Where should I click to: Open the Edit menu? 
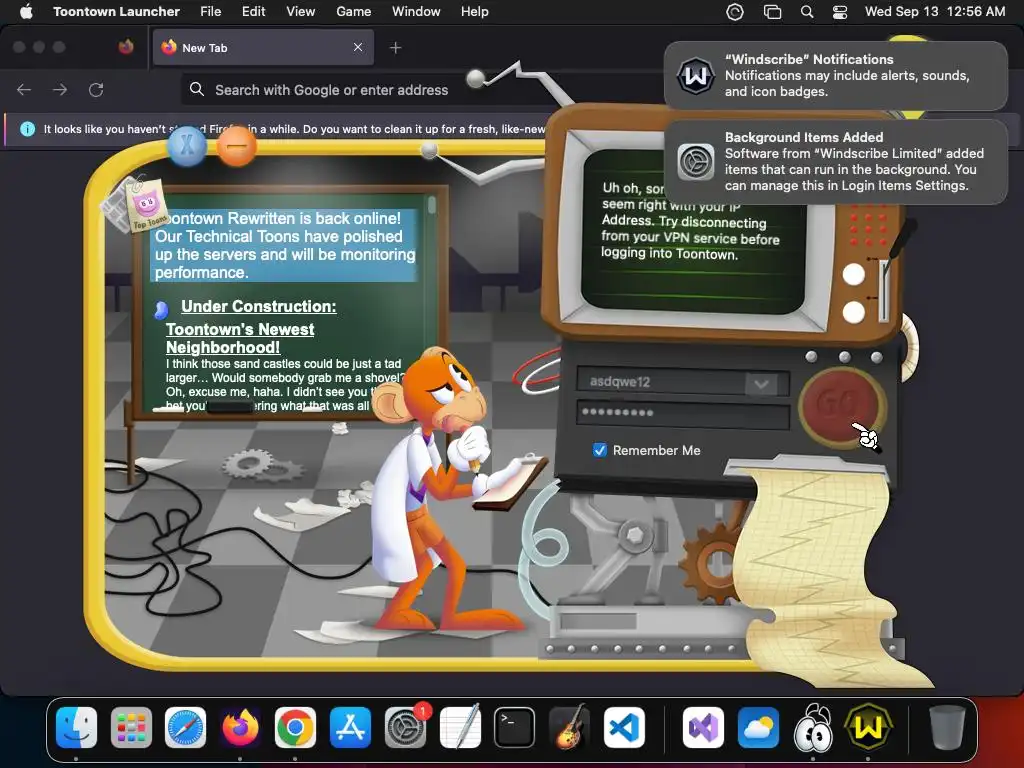pyautogui.click(x=253, y=11)
